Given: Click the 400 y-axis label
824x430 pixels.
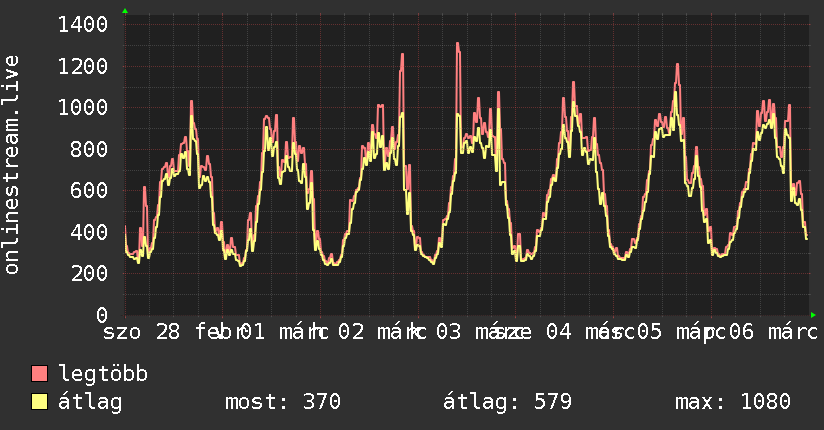Looking at the screenshot, I should click(89, 232).
